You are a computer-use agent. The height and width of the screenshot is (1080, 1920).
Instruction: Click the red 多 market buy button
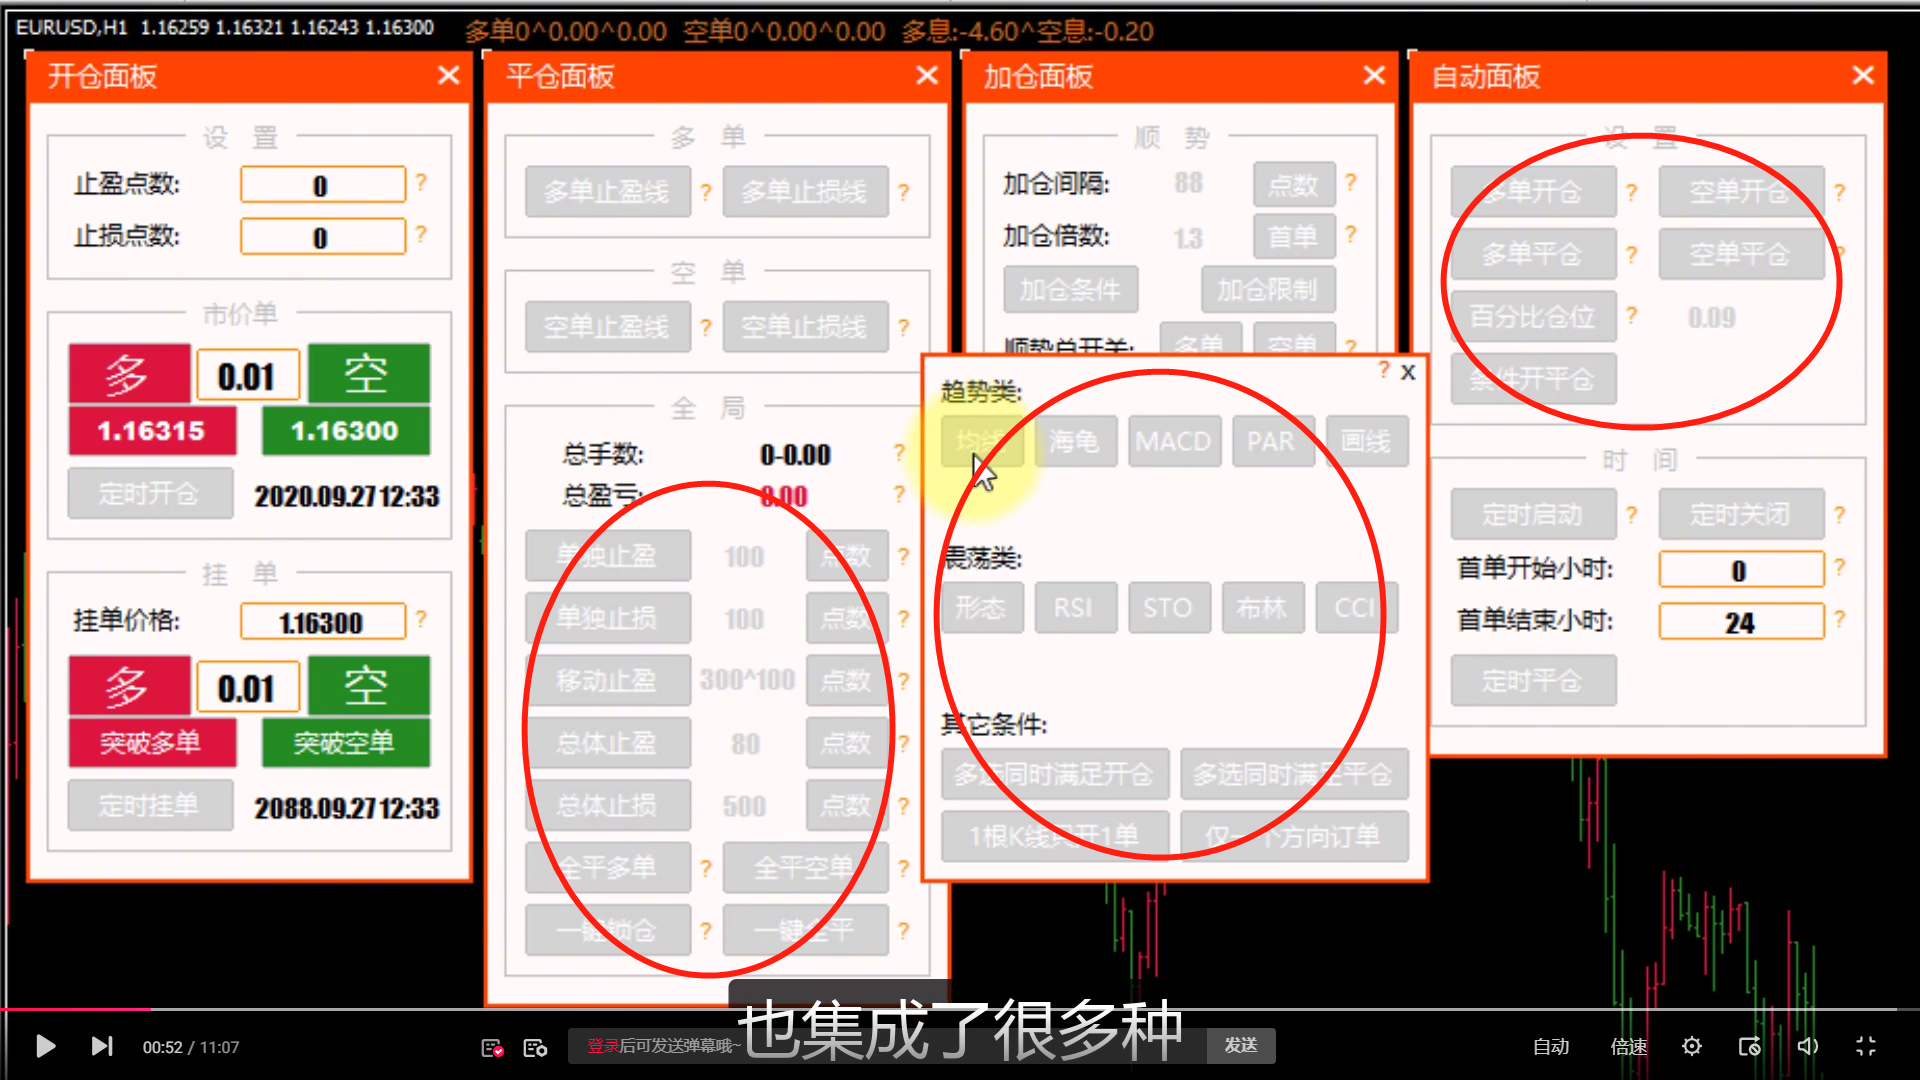(129, 374)
